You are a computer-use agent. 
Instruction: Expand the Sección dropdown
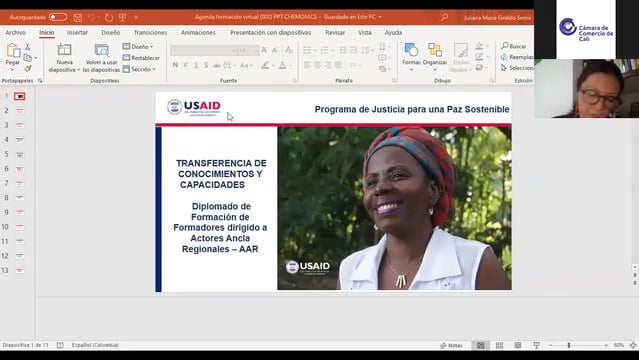point(139,69)
